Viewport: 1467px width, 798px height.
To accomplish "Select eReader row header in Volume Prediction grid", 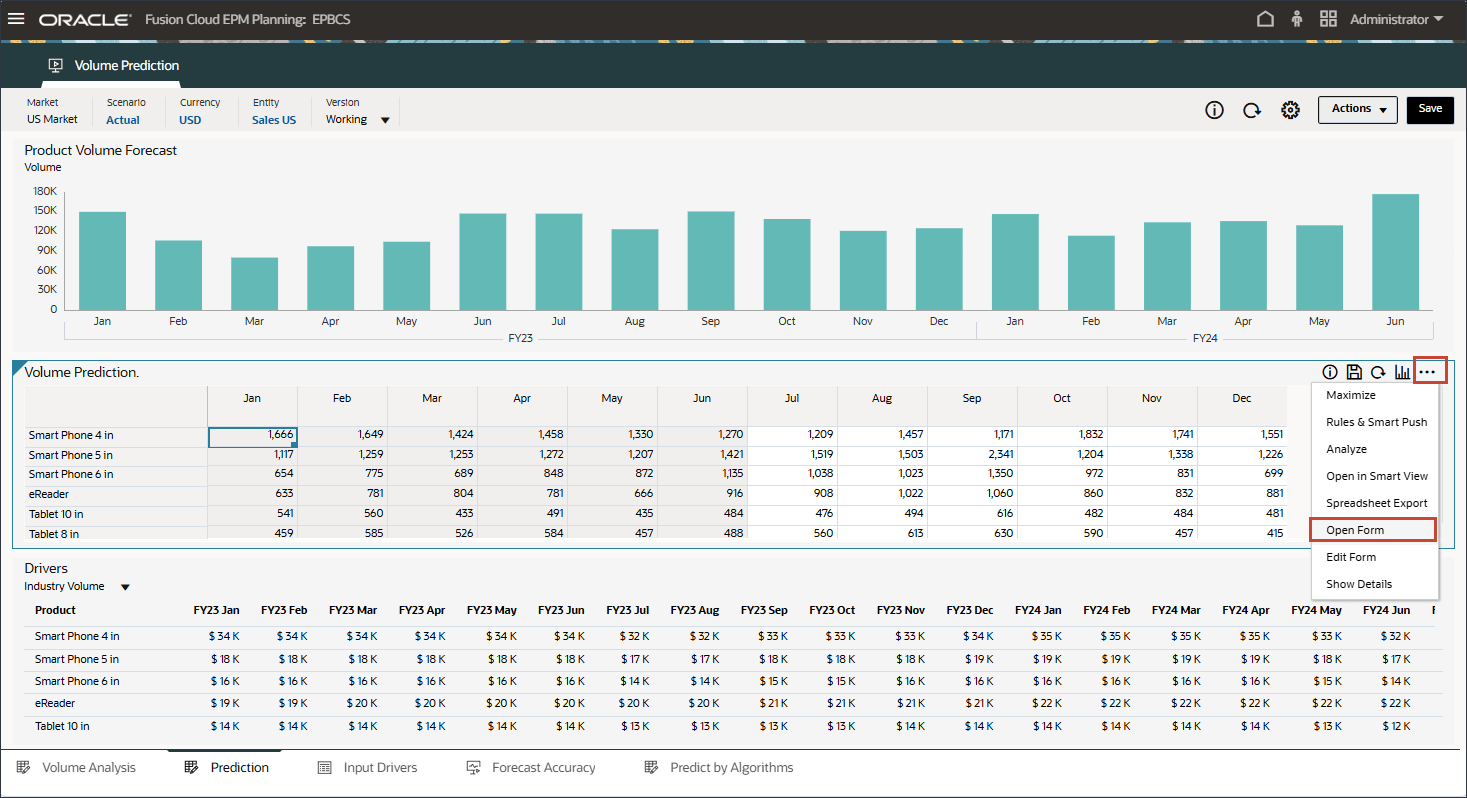I will pos(116,493).
